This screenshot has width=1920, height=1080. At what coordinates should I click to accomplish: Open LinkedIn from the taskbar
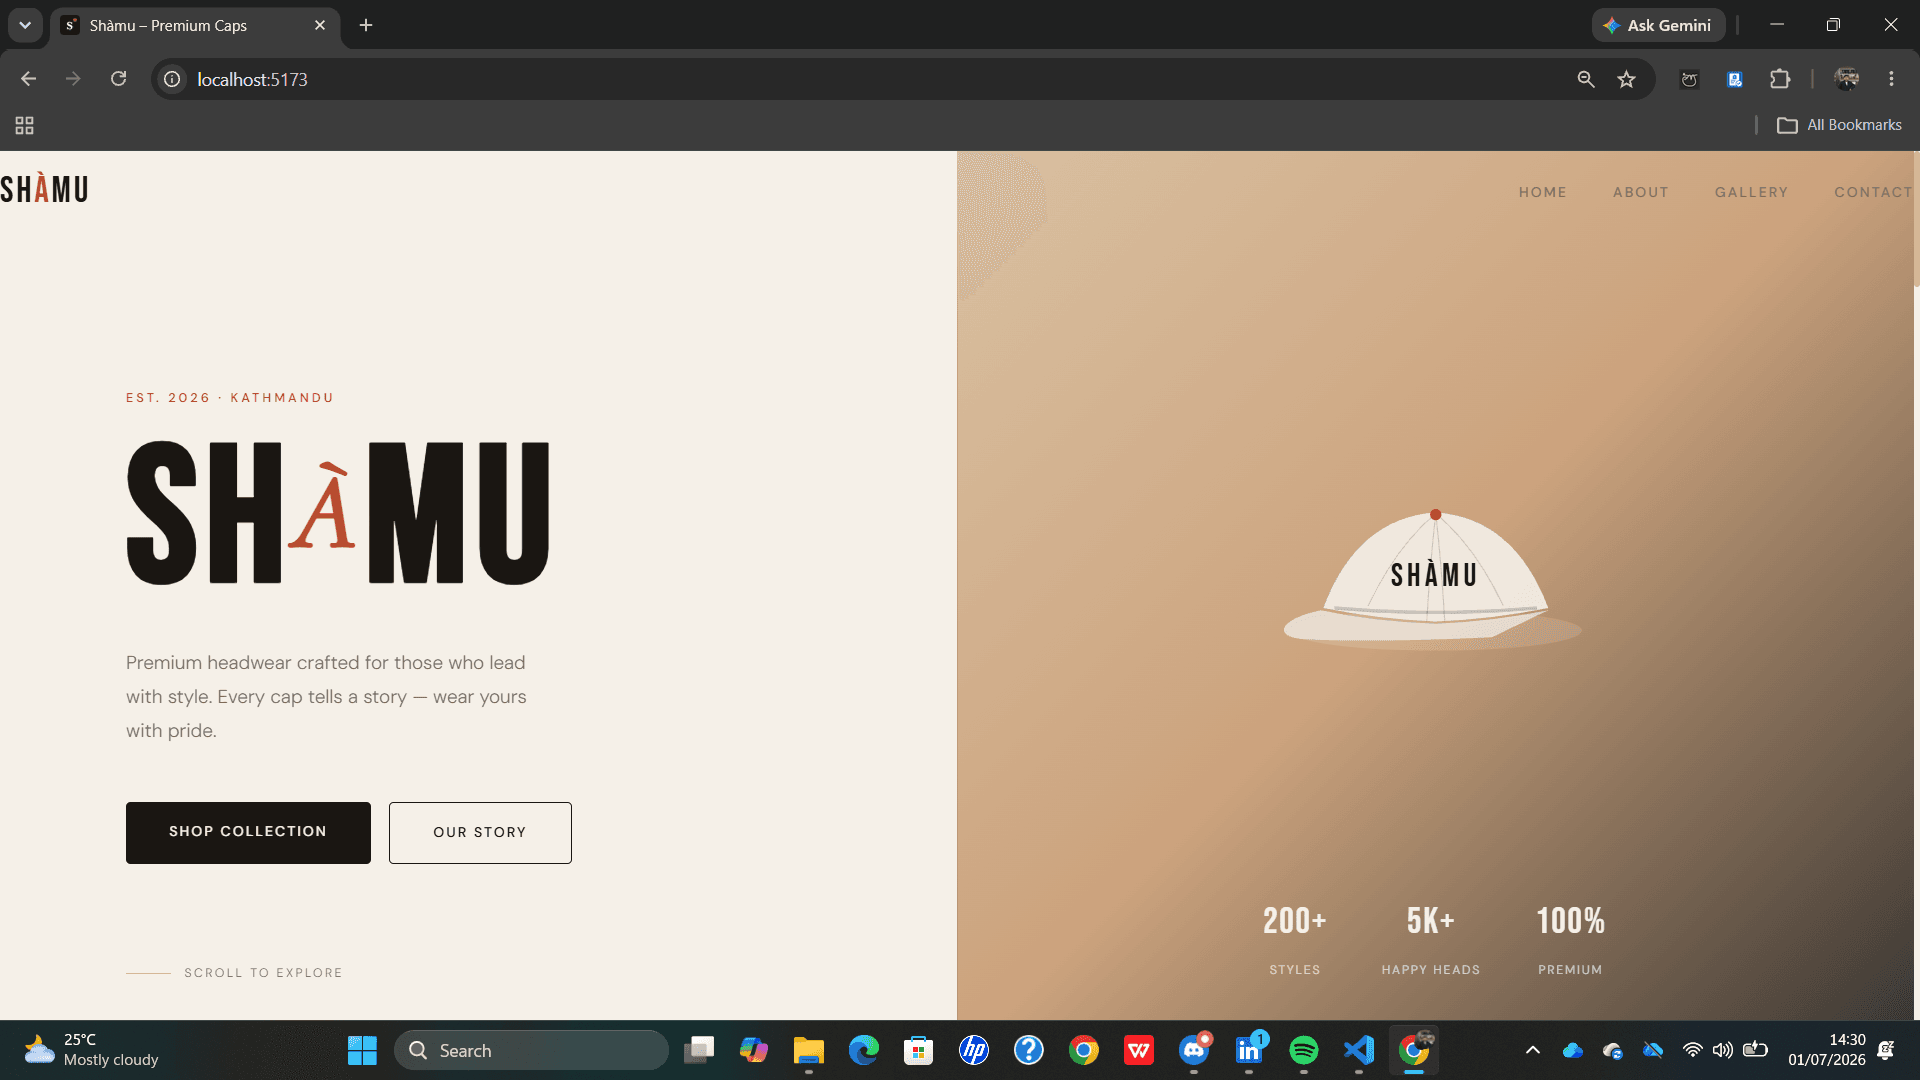[x=1249, y=1050]
